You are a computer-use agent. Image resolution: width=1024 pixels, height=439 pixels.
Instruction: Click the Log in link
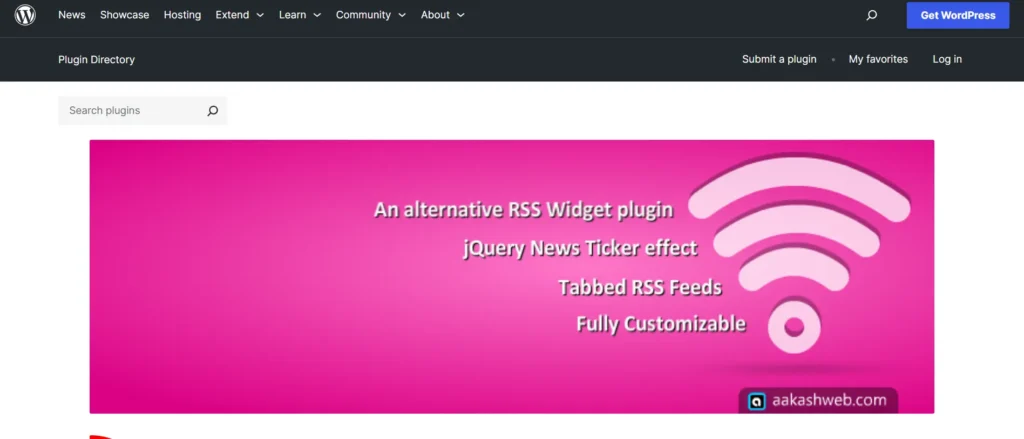click(947, 59)
